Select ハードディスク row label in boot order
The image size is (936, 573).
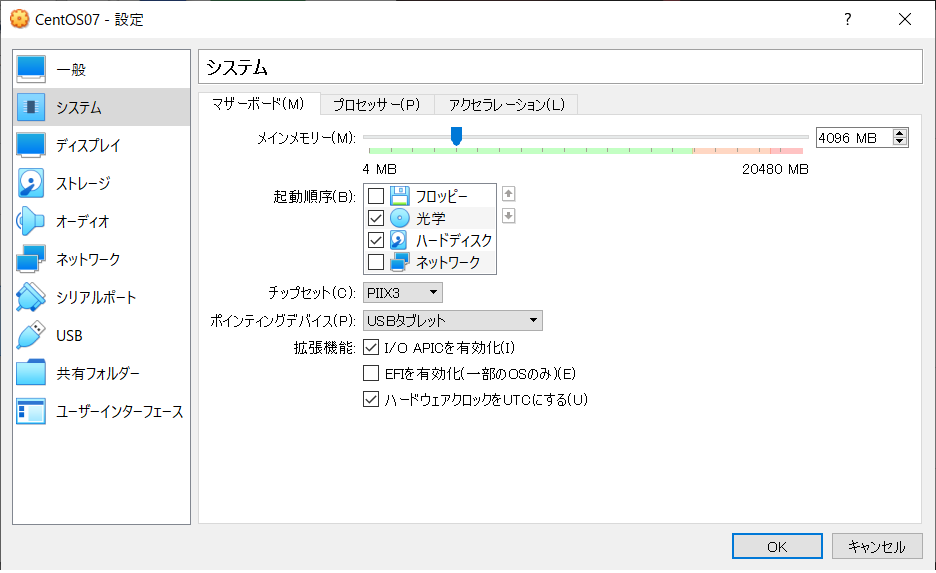coord(454,240)
